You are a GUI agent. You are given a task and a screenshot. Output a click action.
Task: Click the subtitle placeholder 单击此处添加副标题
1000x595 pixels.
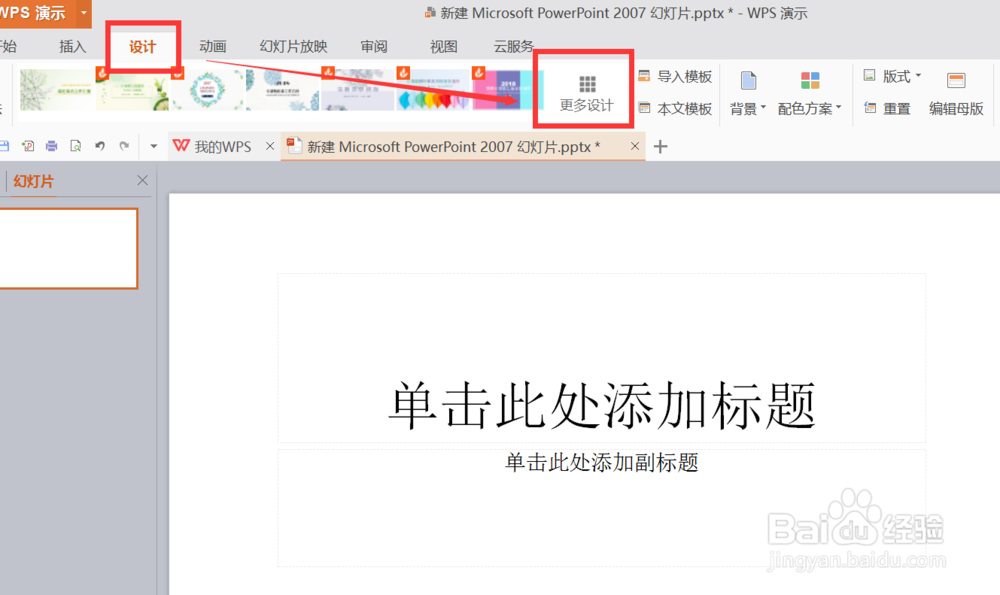[x=601, y=462]
